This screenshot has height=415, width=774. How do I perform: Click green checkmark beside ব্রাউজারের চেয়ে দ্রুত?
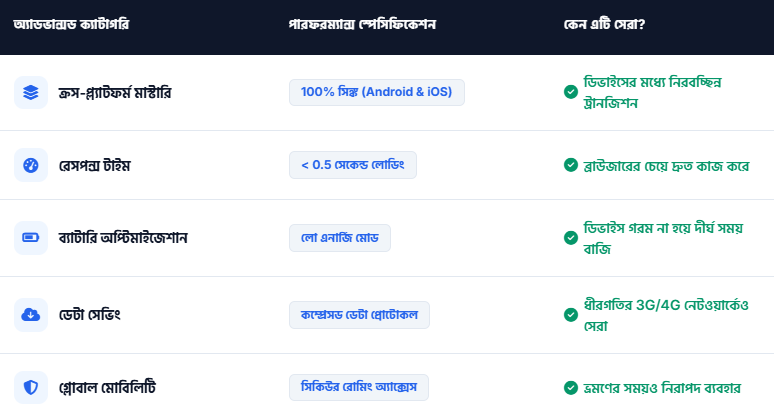click(570, 165)
